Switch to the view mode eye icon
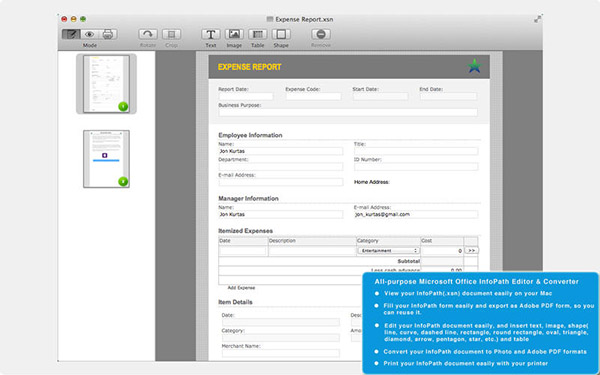 (90, 34)
